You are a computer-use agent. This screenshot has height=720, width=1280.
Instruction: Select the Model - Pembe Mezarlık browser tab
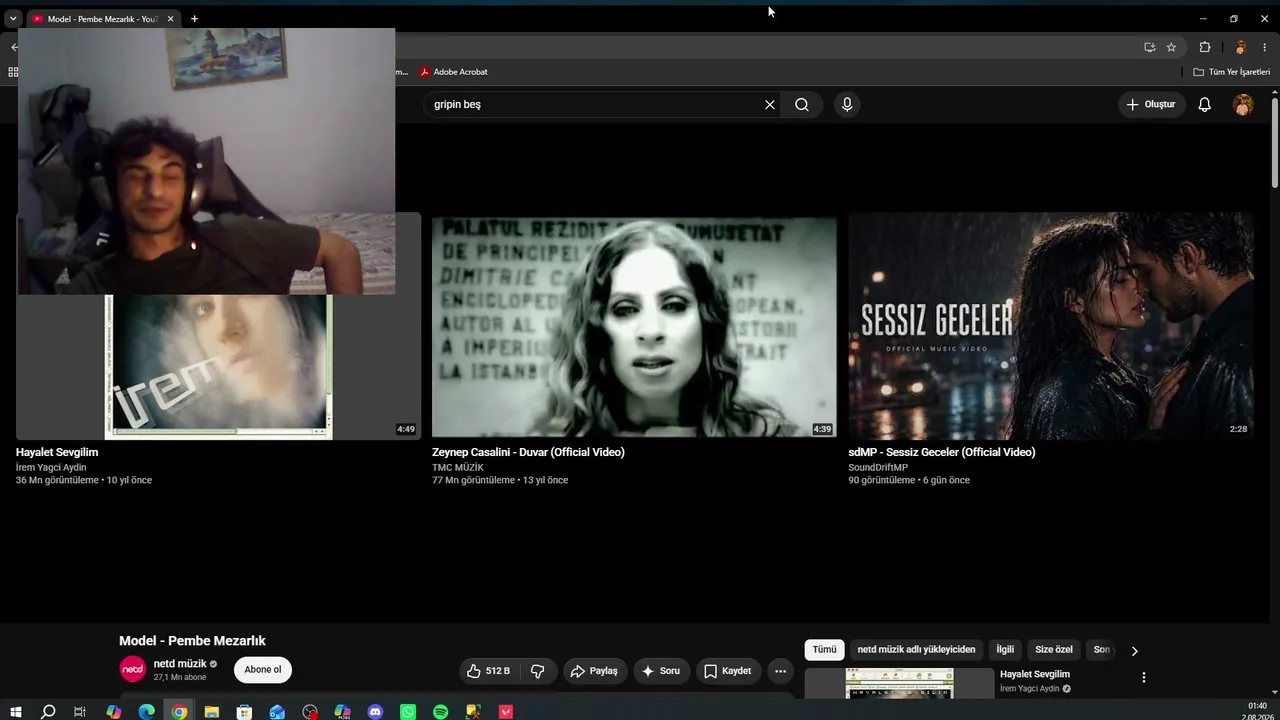tap(102, 19)
